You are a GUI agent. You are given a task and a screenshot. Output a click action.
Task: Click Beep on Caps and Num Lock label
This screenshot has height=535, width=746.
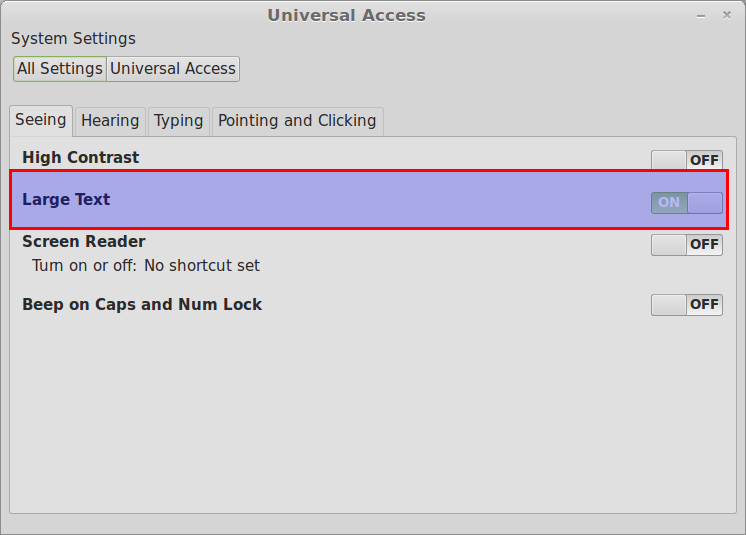coord(142,304)
